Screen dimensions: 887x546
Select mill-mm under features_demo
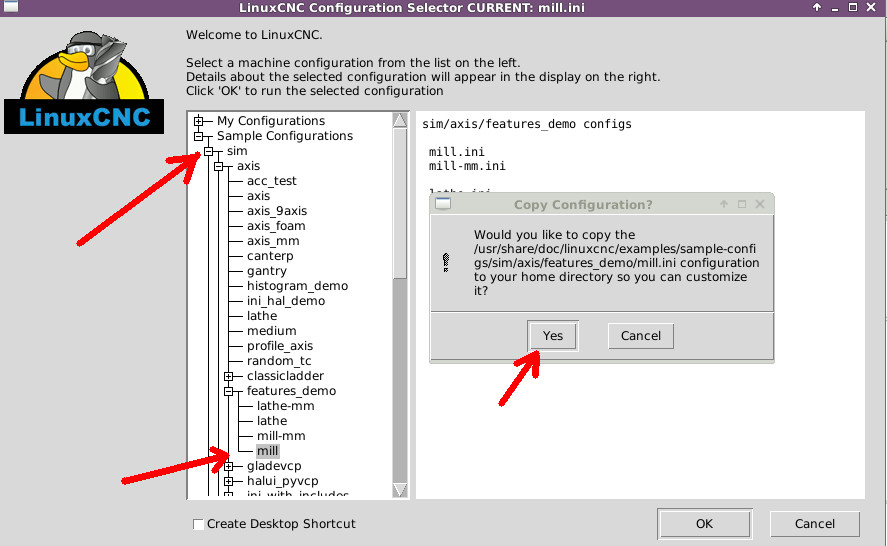coord(281,436)
